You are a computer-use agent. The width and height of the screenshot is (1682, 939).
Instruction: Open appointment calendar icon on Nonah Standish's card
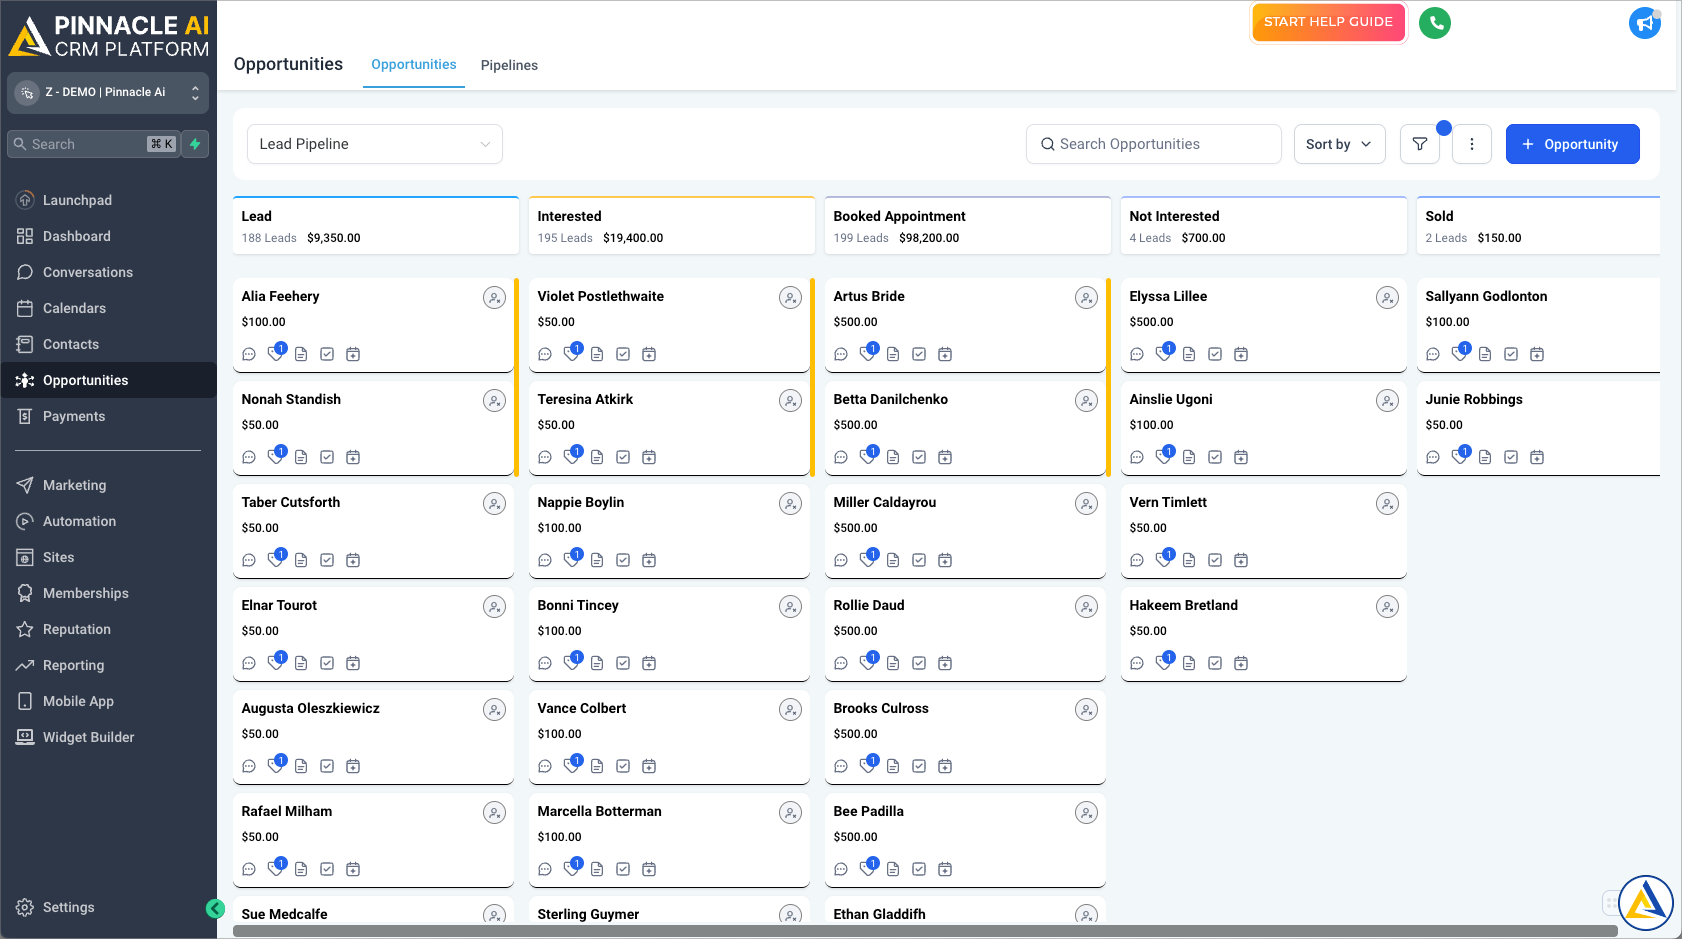pos(352,456)
